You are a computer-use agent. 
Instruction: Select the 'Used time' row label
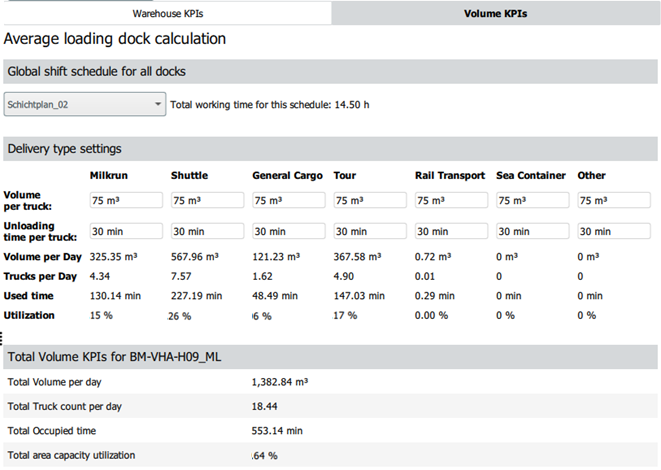[x=29, y=296]
